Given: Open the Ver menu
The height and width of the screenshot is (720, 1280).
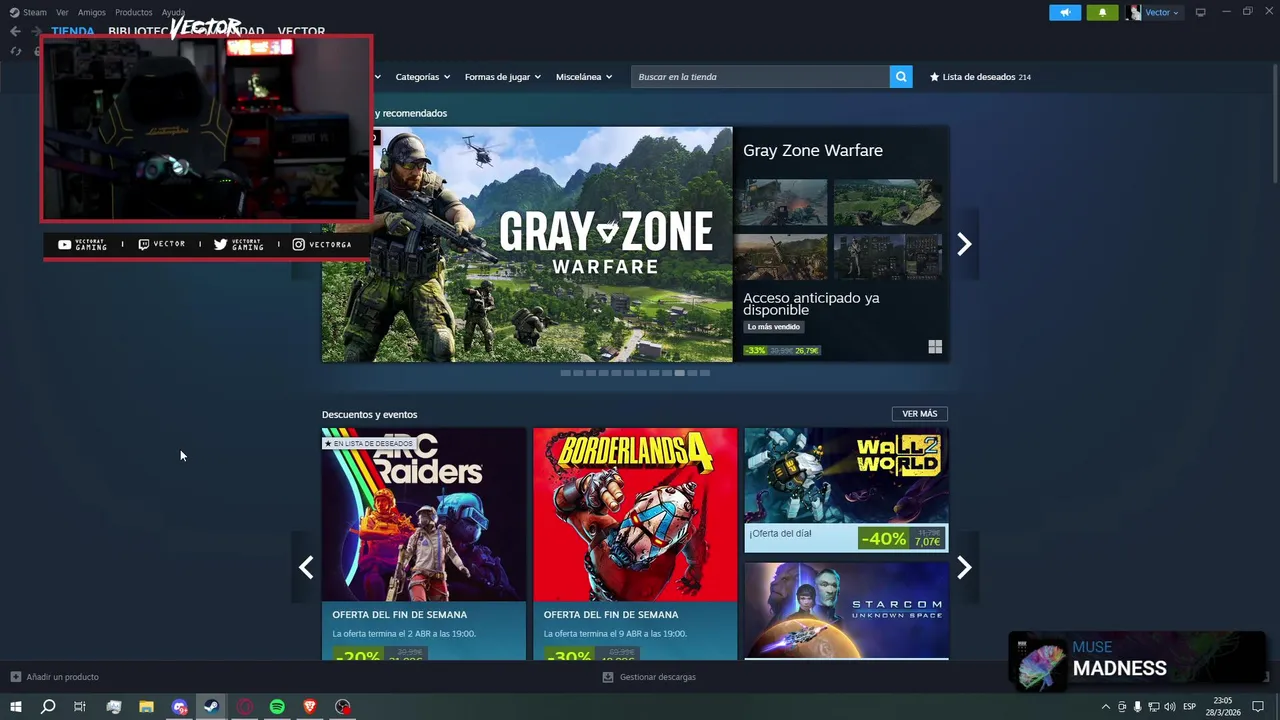Looking at the screenshot, I should point(62,12).
